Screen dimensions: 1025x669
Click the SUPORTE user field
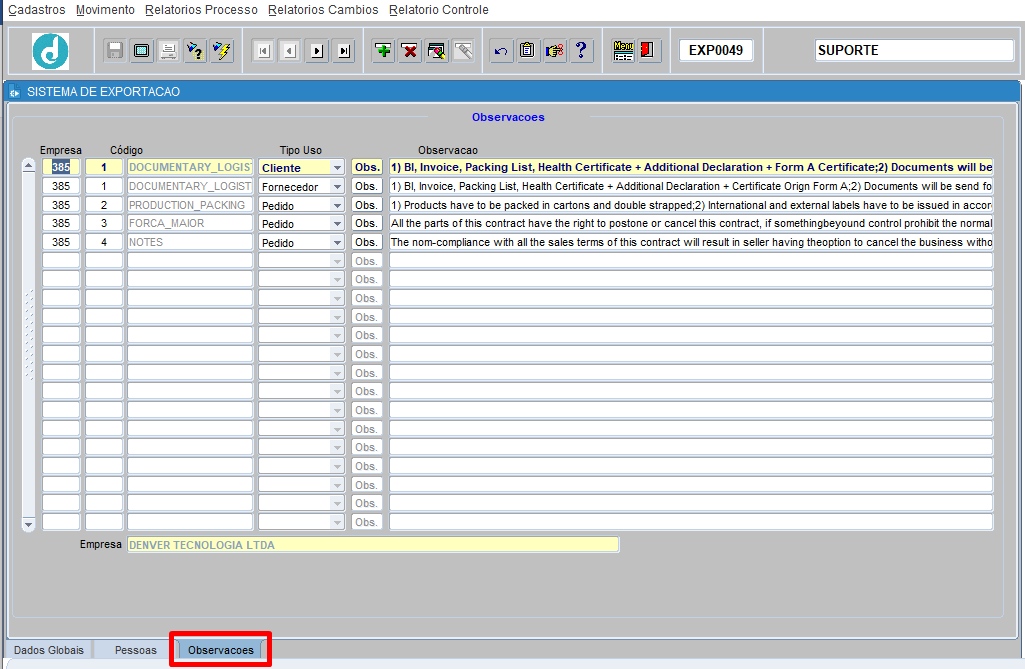914,50
